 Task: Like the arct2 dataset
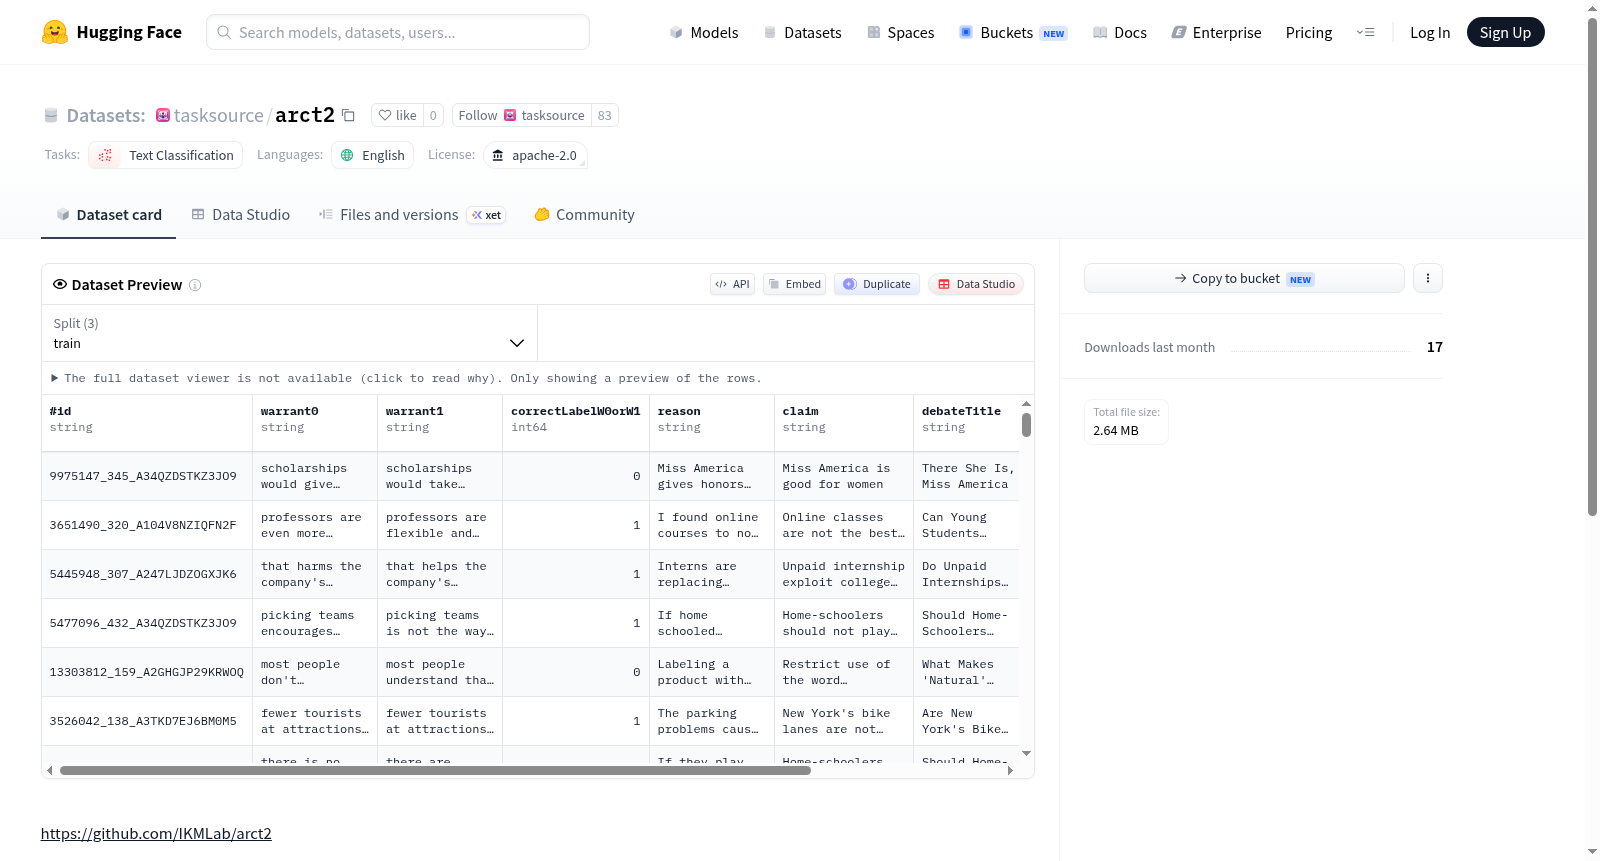(x=398, y=115)
